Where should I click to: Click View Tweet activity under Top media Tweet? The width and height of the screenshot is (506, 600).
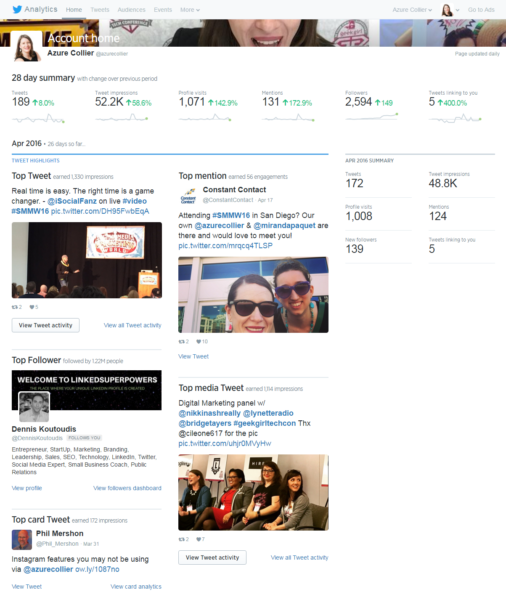(x=212, y=558)
